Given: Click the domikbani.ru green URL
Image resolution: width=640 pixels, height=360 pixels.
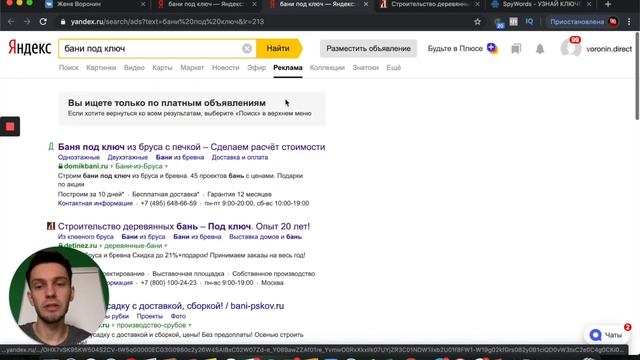Looking at the screenshot, I should pos(86,166).
